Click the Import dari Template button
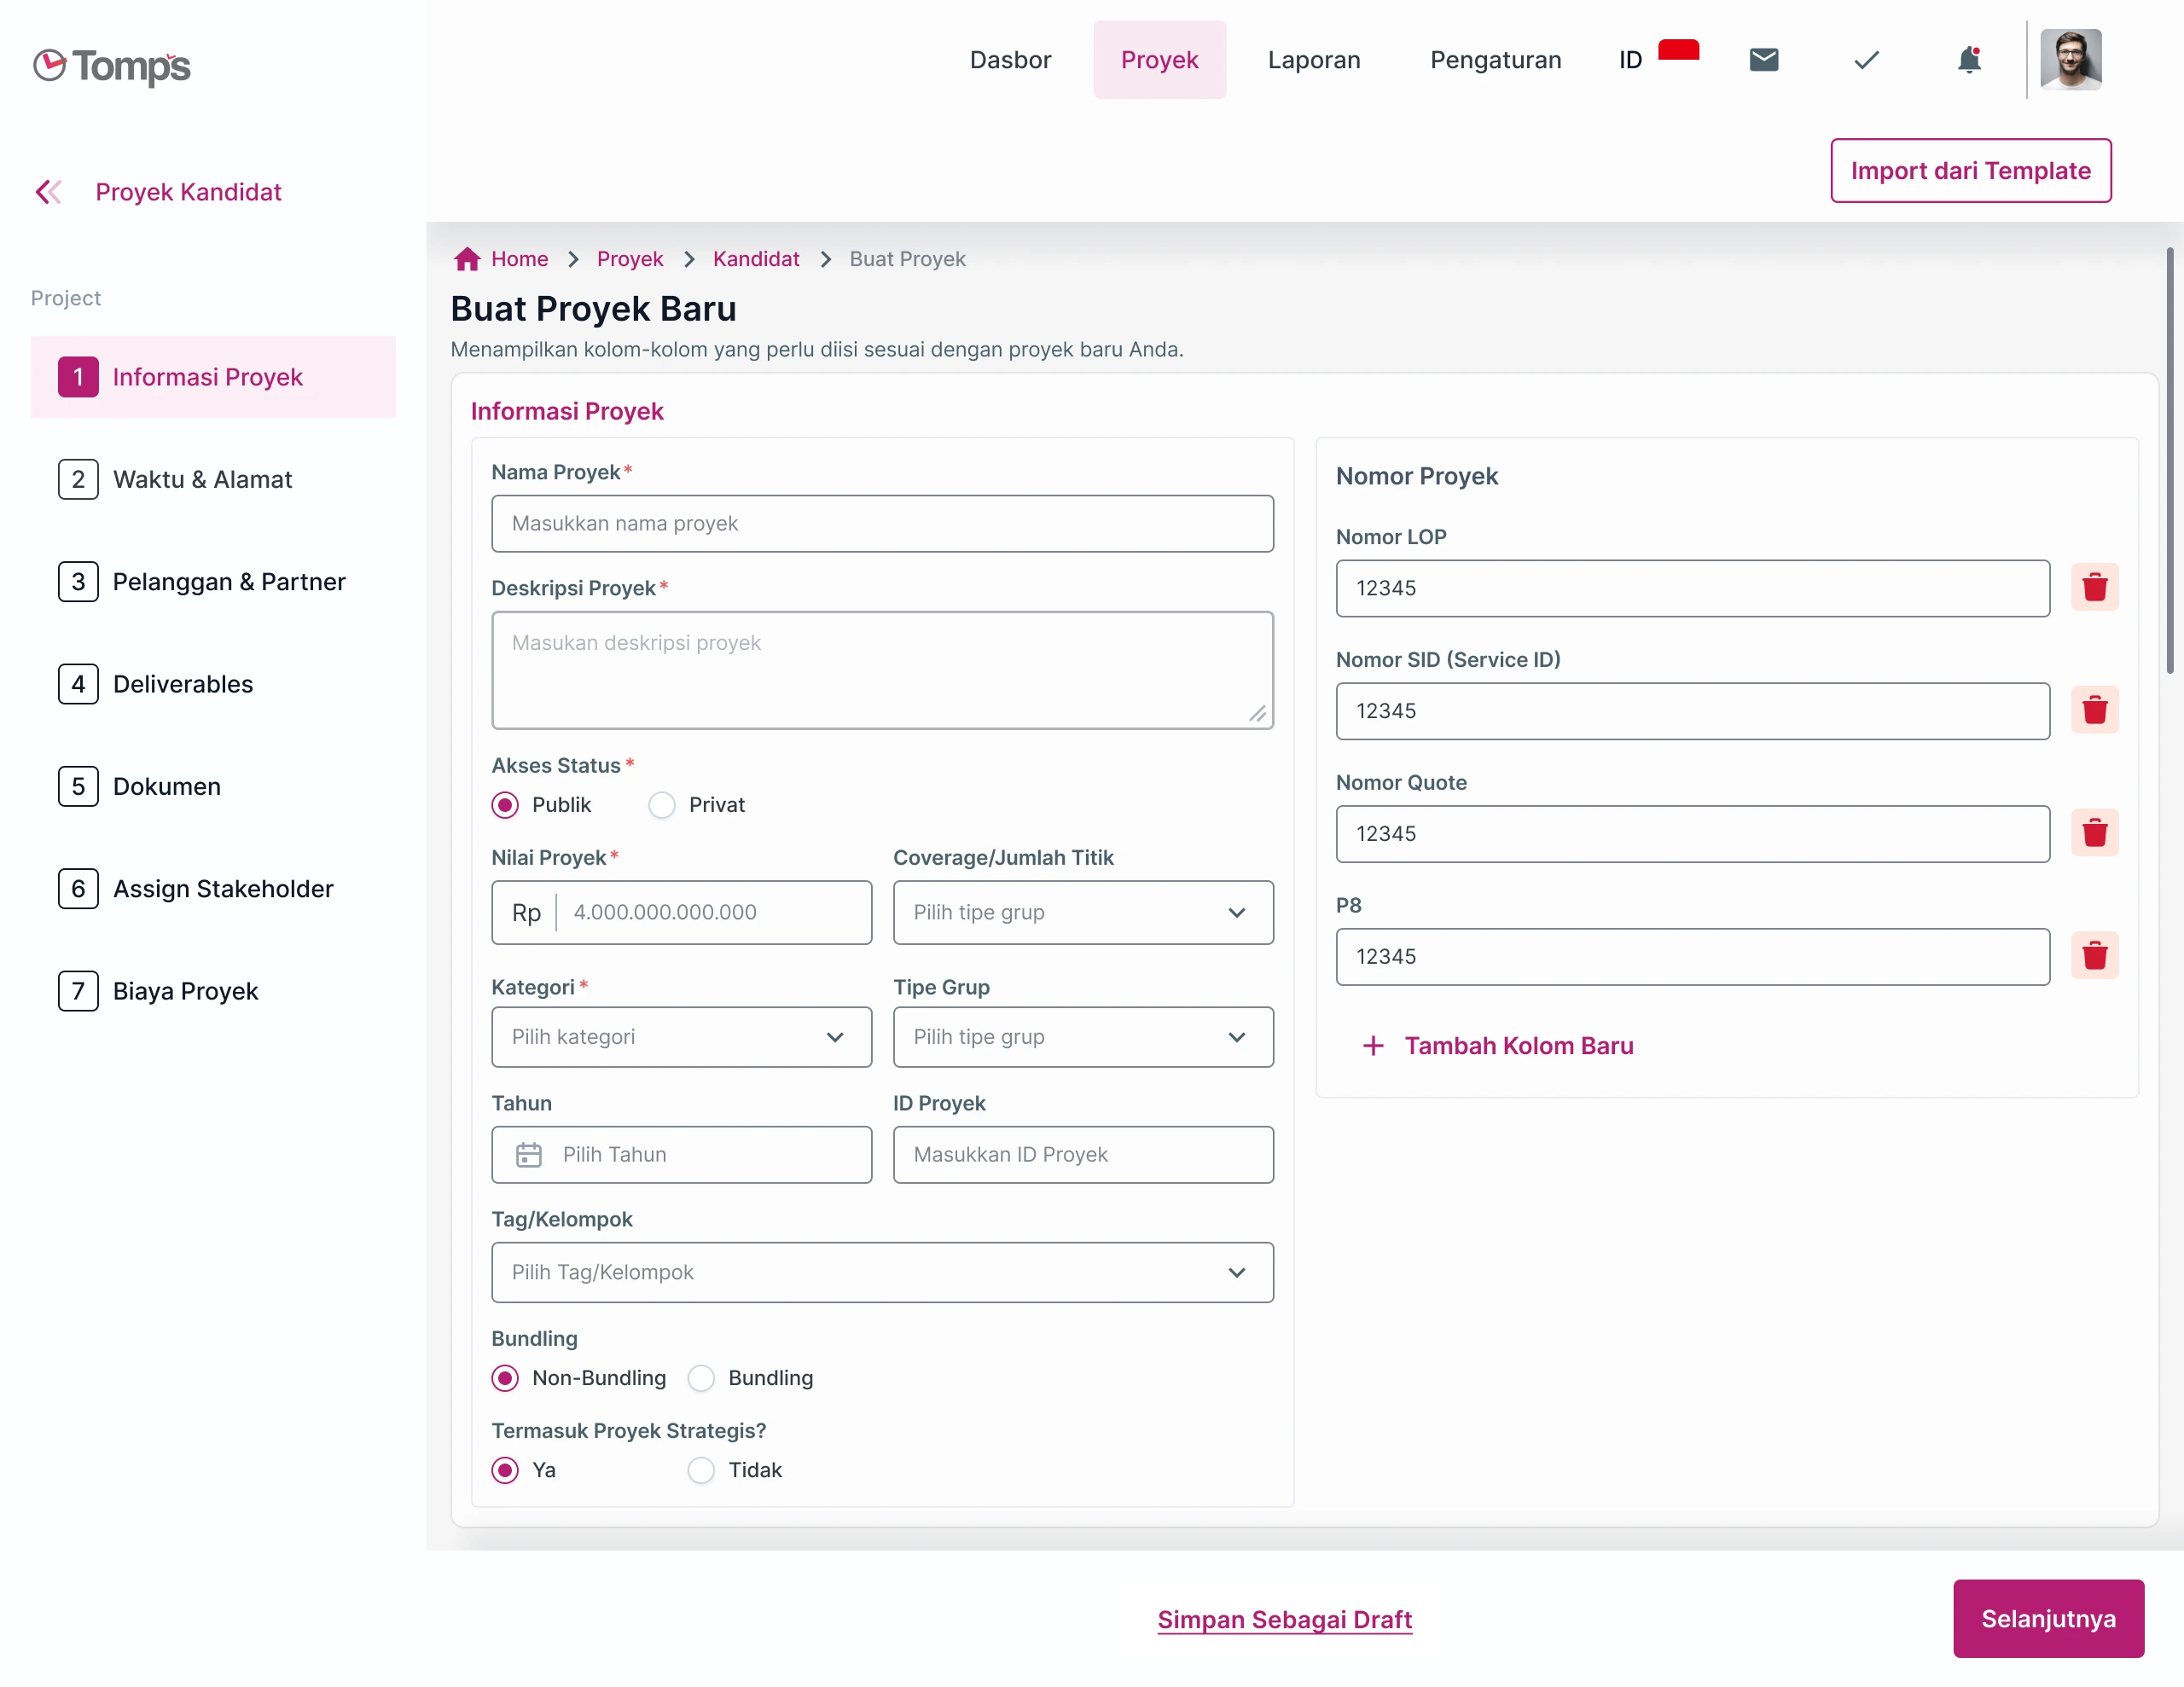The width and height of the screenshot is (2184, 1687). pyautogui.click(x=1970, y=170)
